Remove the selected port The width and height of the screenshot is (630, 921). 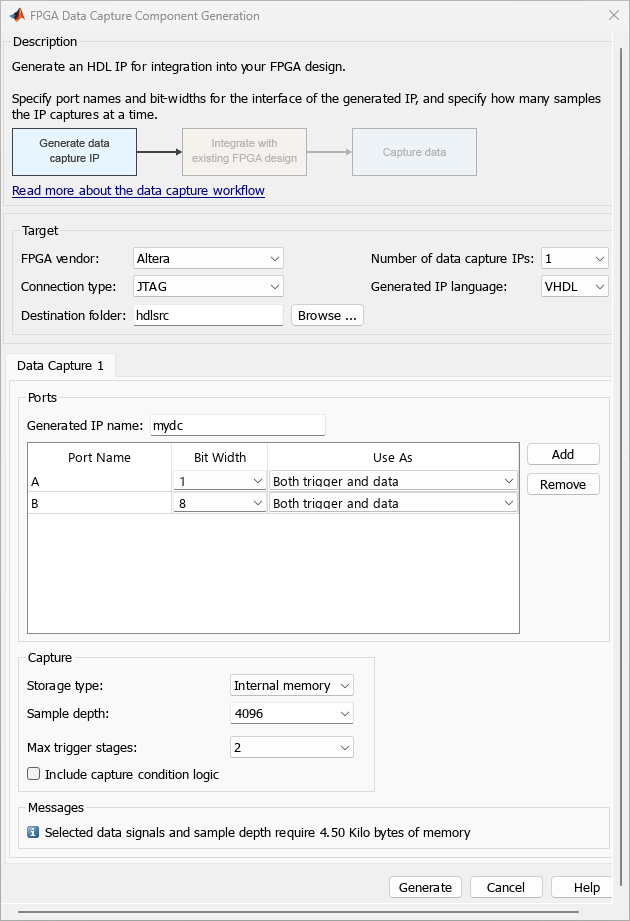pyautogui.click(x=563, y=485)
